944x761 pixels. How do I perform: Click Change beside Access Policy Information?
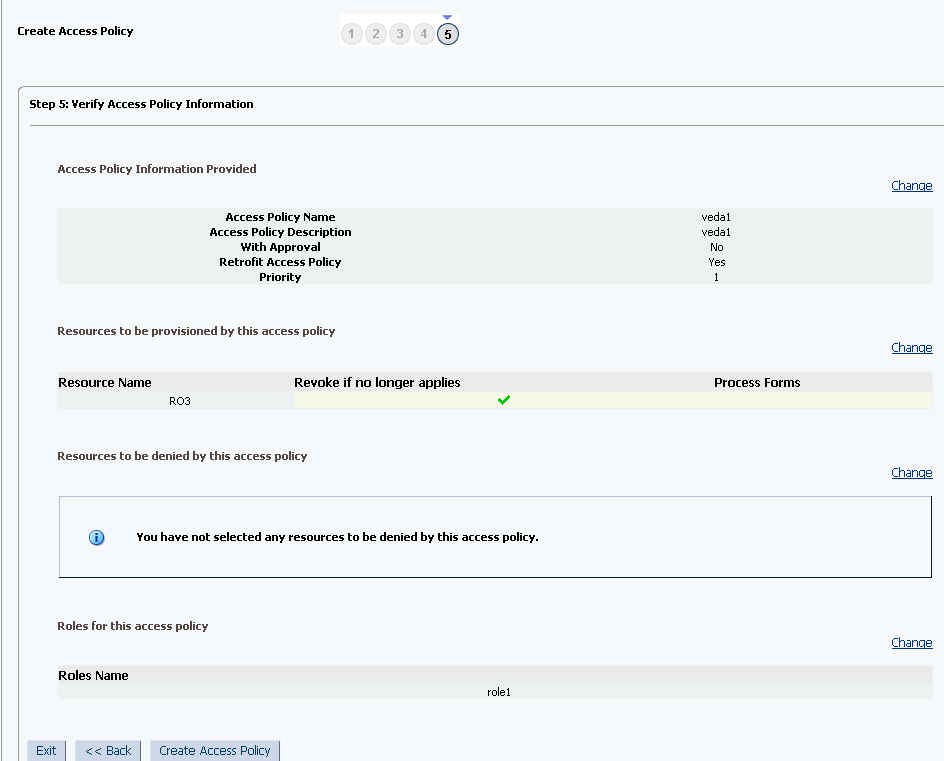pos(911,185)
